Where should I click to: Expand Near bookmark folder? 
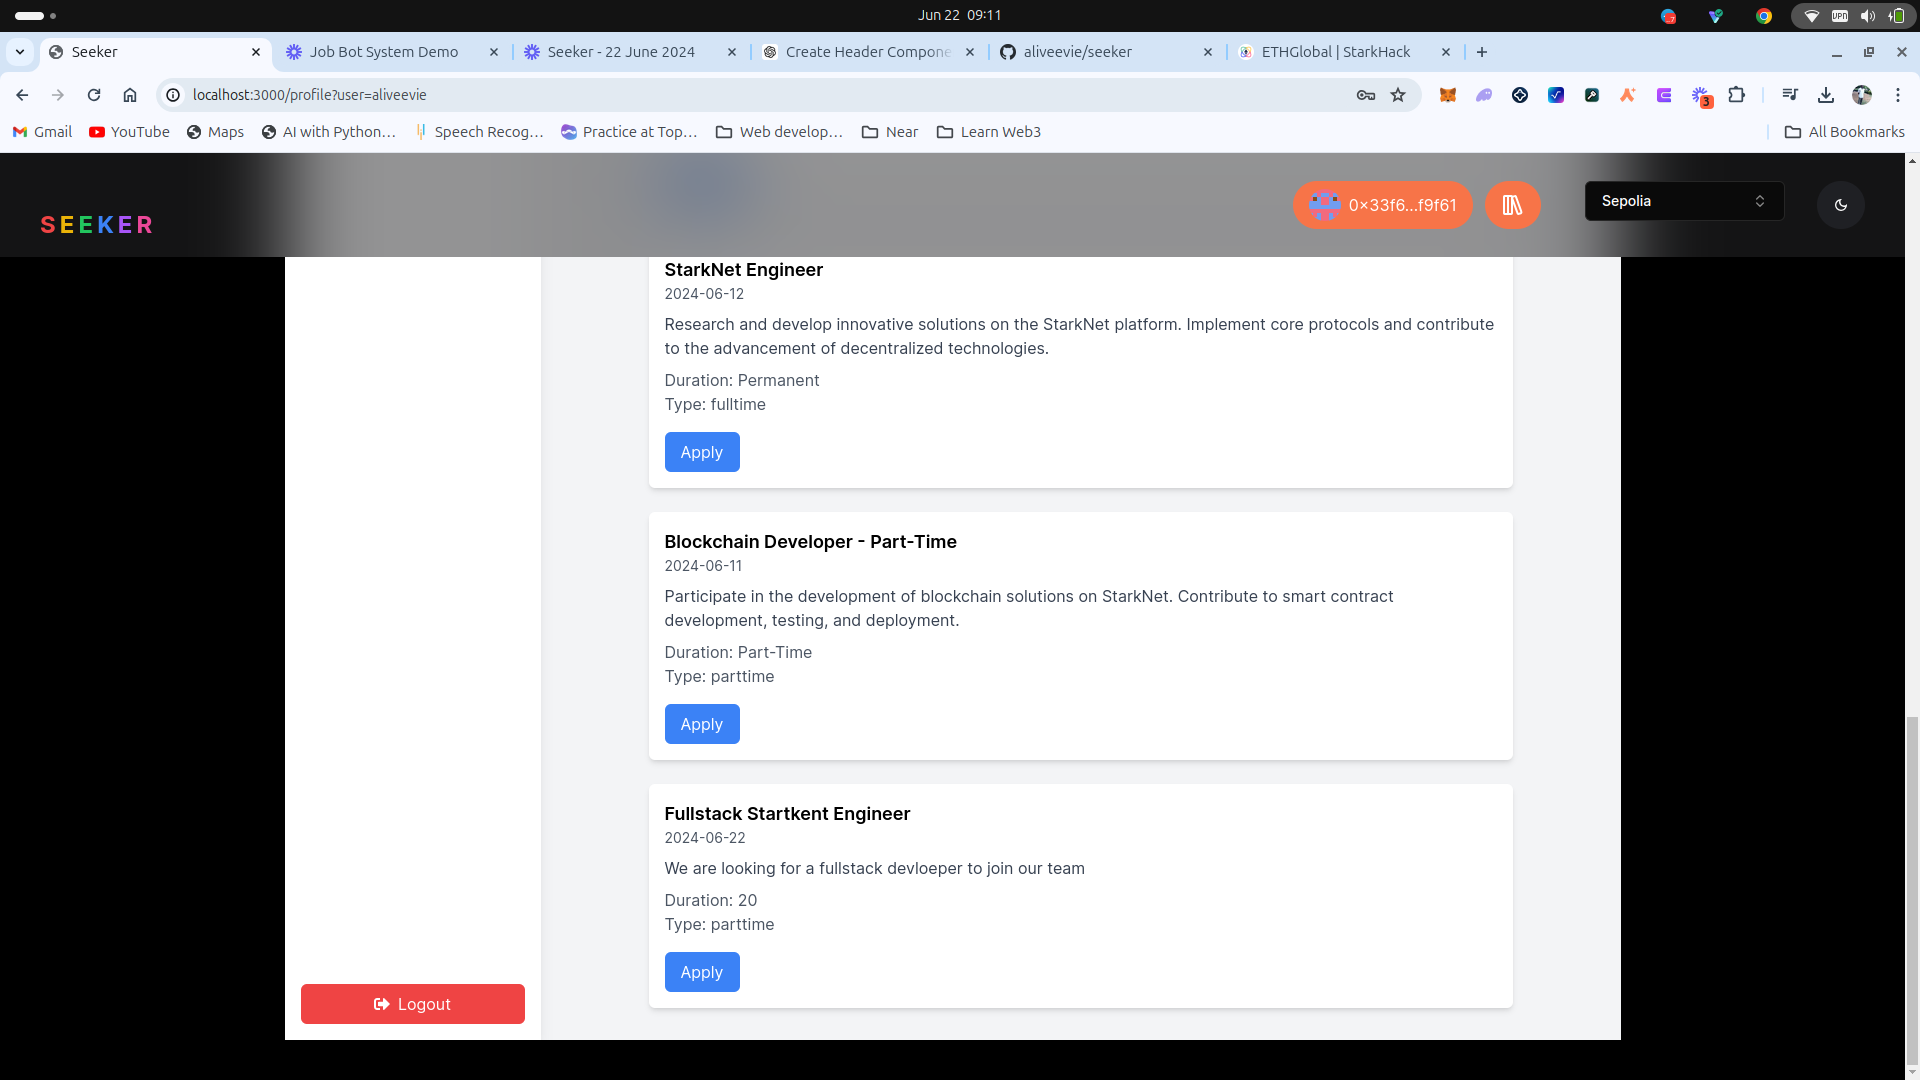pos(890,132)
